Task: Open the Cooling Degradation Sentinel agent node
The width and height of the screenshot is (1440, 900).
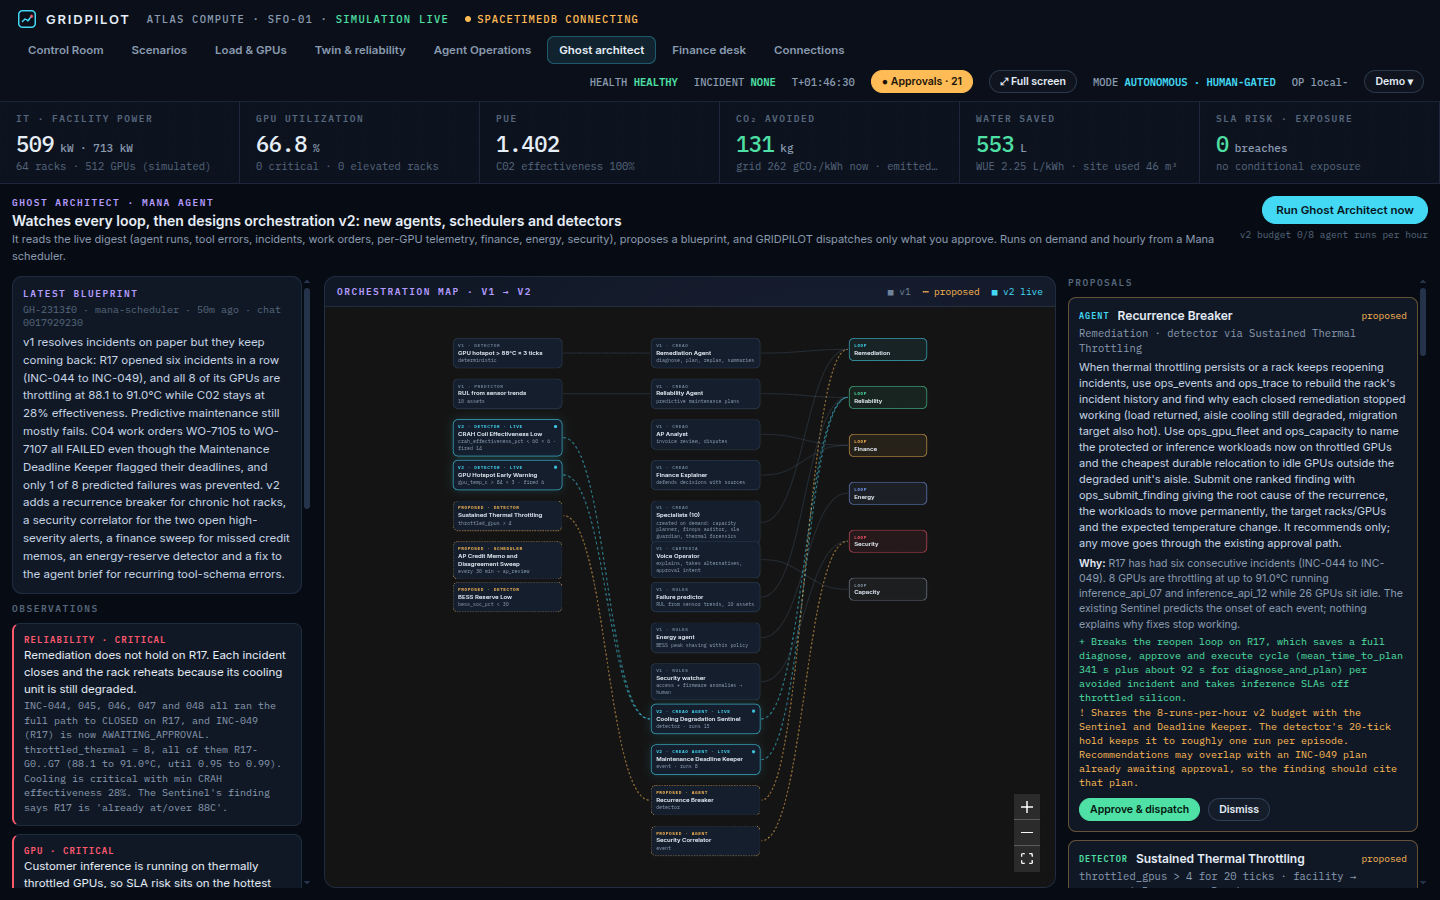Action: [706, 719]
